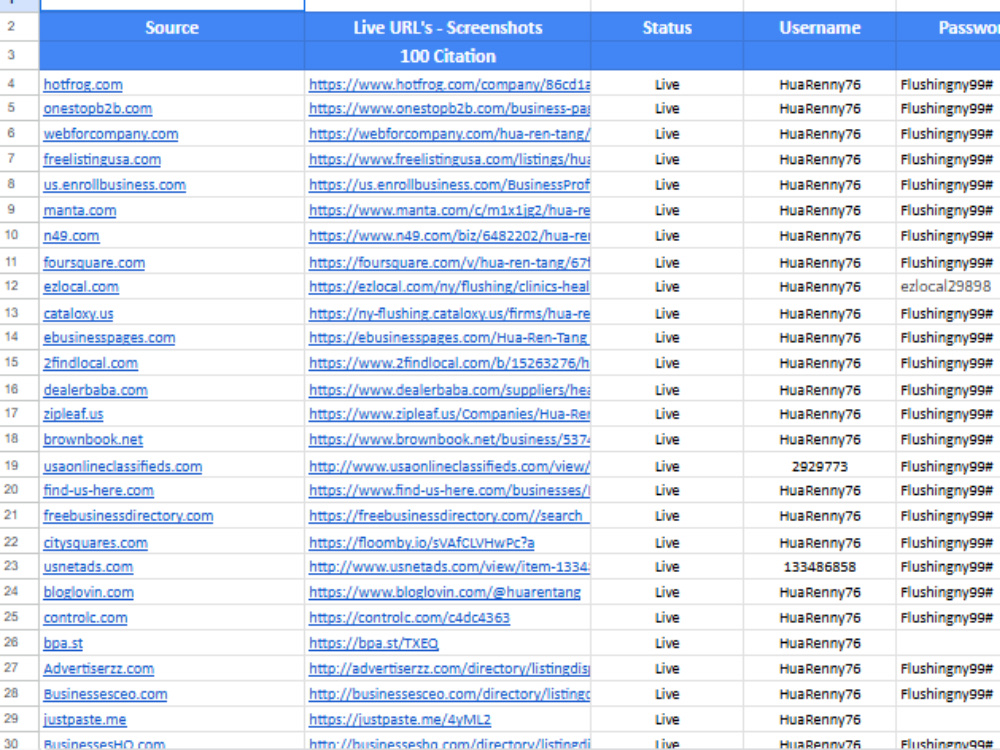This screenshot has height=750, width=1000.
Task: Open the hotfrog.com/company live URL
Action: point(450,84)
